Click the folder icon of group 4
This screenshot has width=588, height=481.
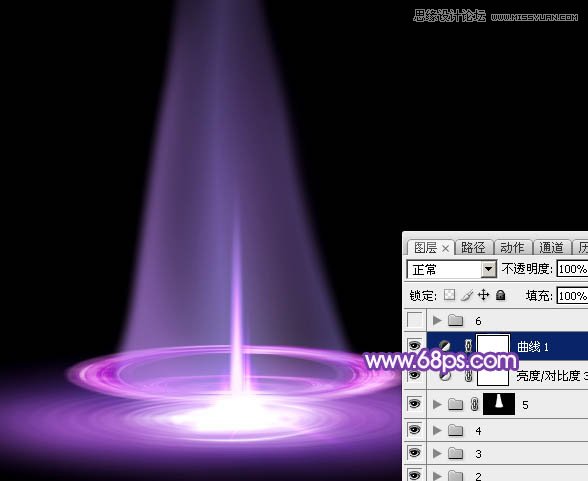pyautogui.click(x=456, y=430)
